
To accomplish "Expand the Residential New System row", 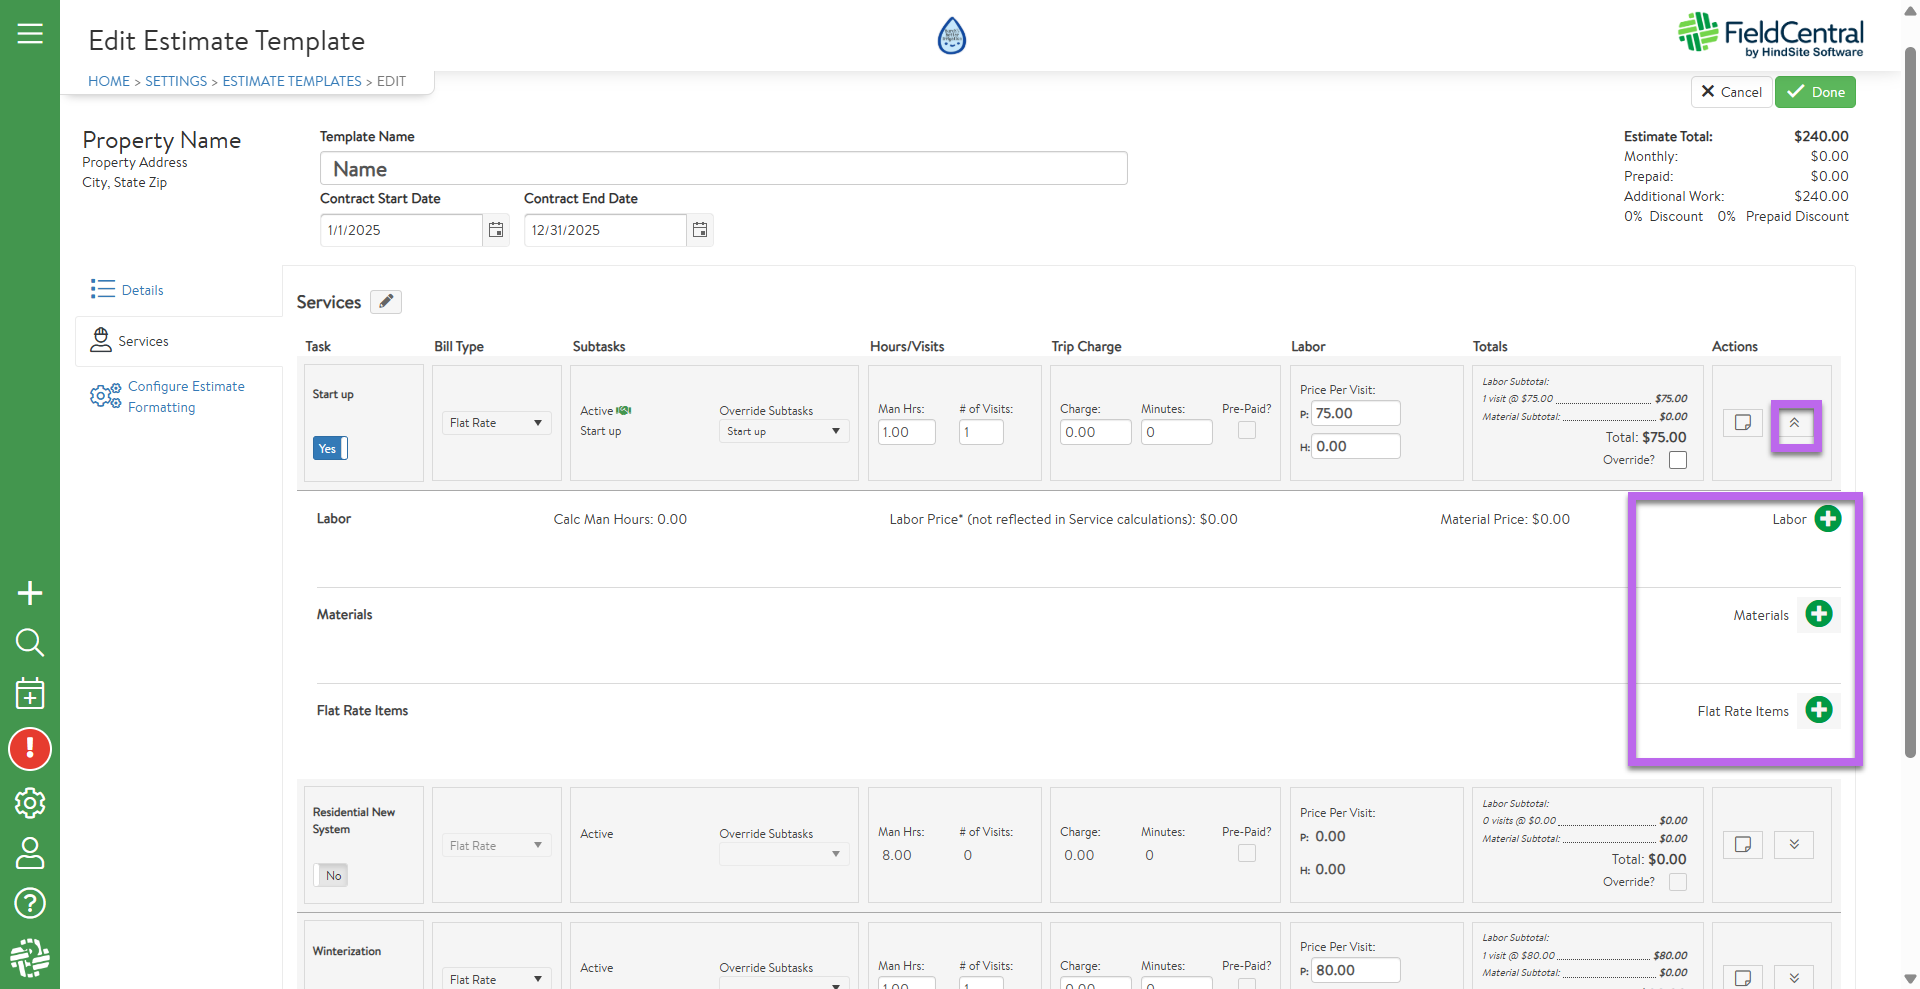I will 1794,845.
